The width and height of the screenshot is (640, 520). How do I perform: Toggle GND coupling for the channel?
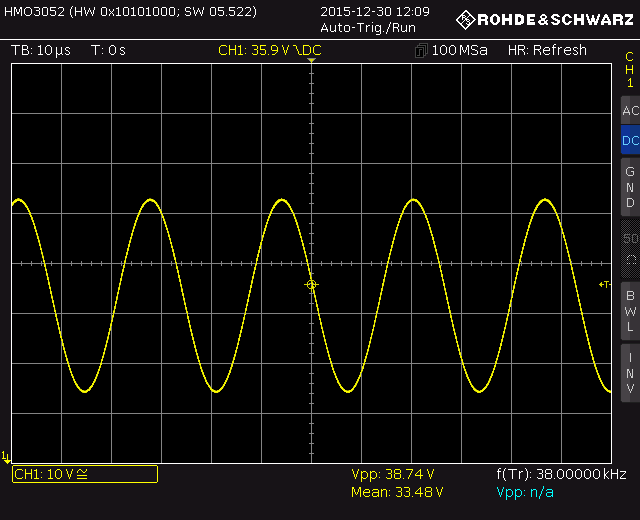pyautogui.click(x=629, y=187)
